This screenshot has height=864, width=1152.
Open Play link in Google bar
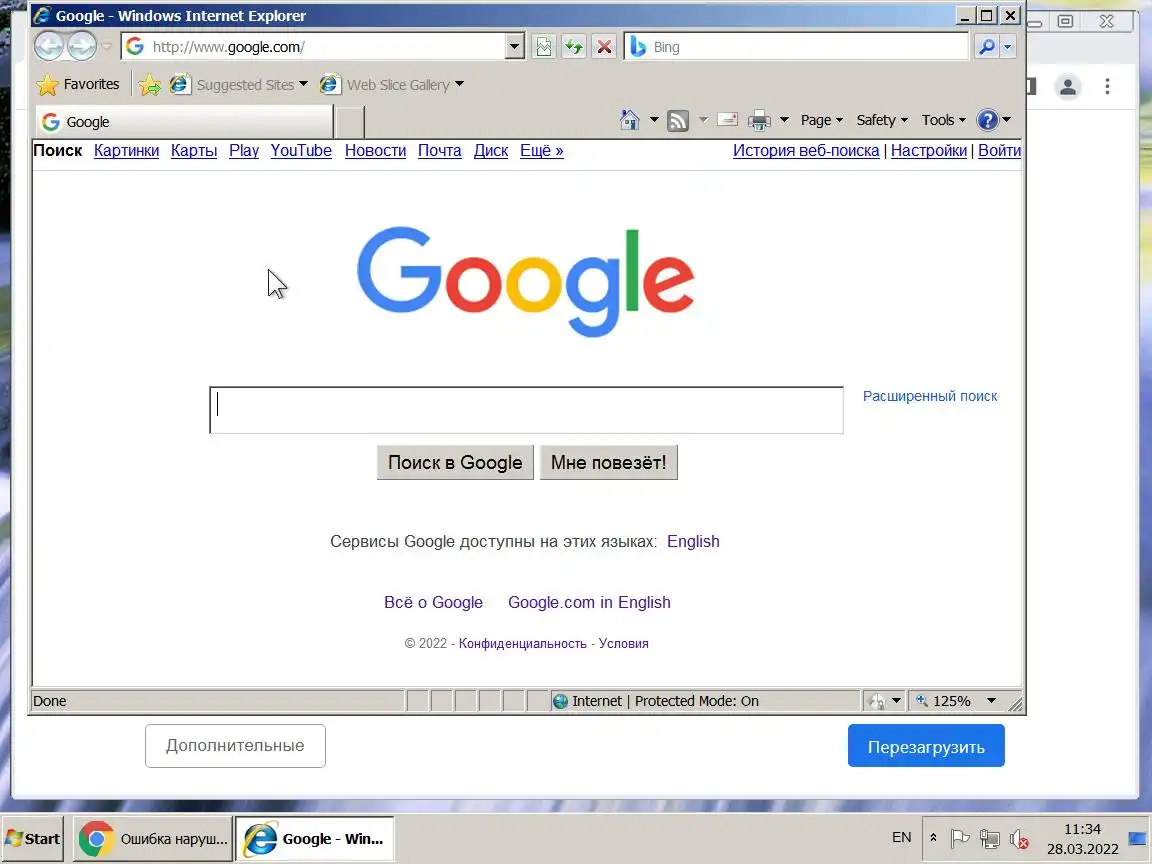(x=244, y=151)
